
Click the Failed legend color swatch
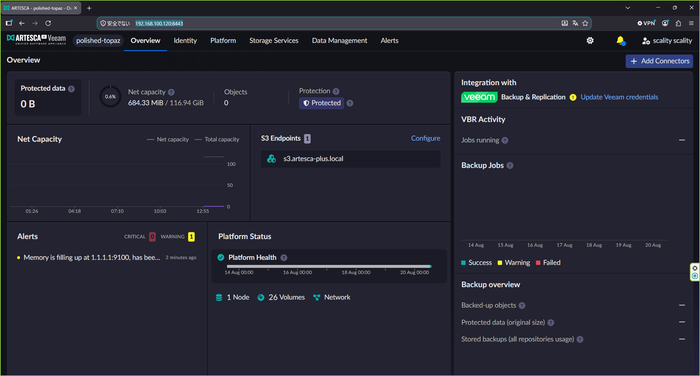point(538,263)
